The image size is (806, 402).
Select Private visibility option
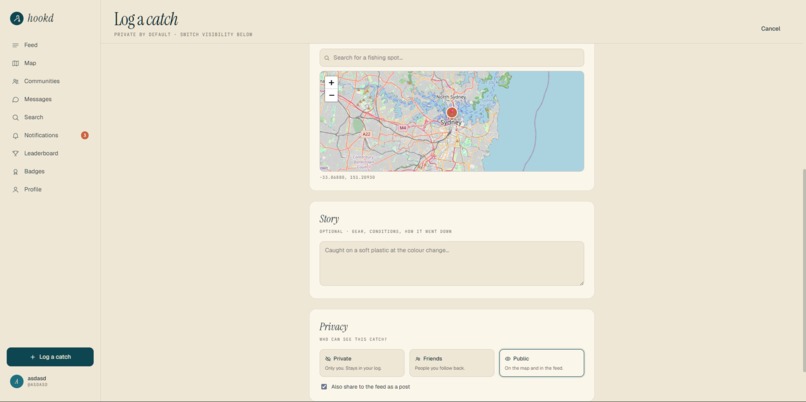point(362,363)
